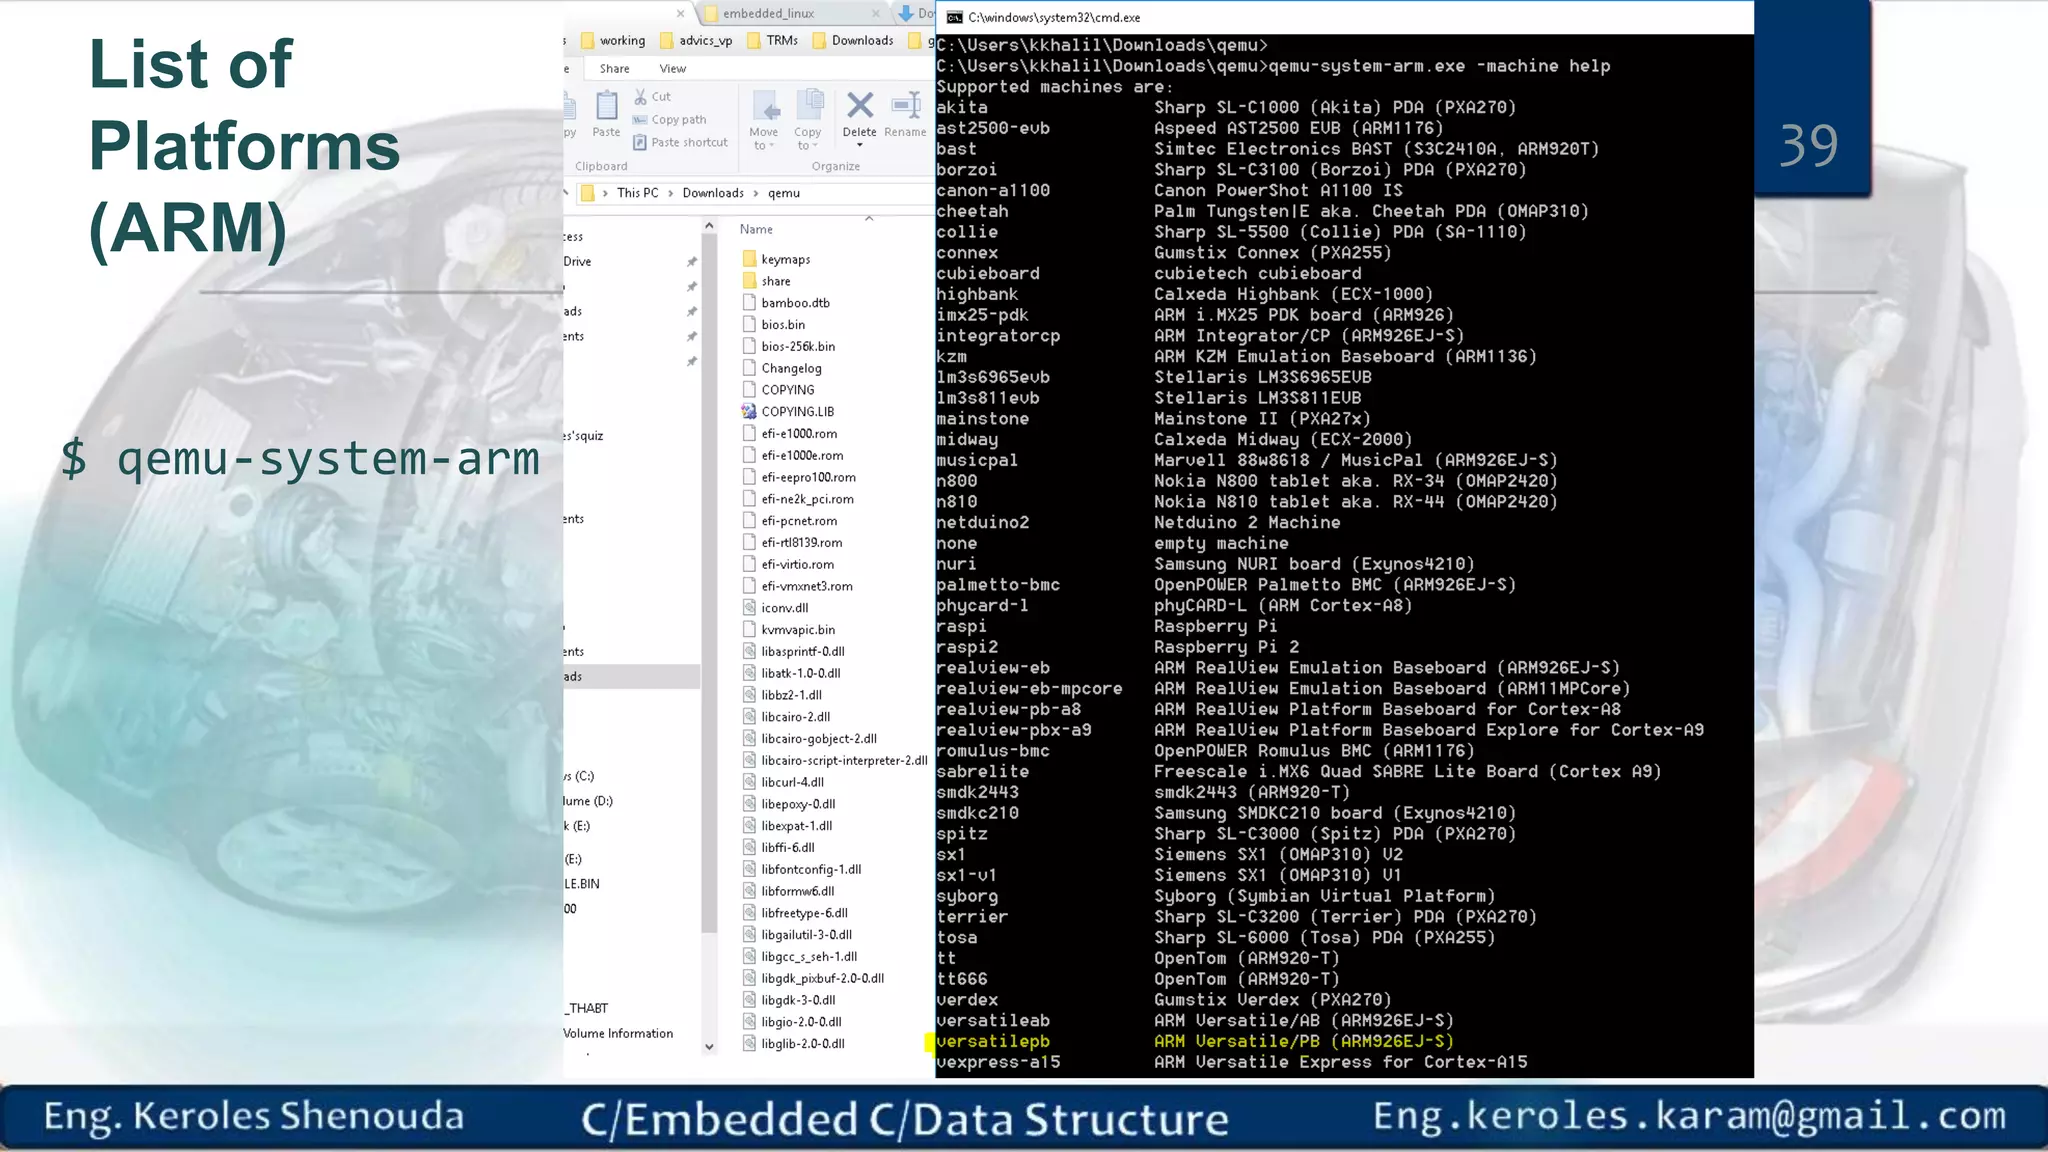Select the libglib-2.0-0.dll file icon
This screenshot has width=2048, height=1152.
(750, 1044)
